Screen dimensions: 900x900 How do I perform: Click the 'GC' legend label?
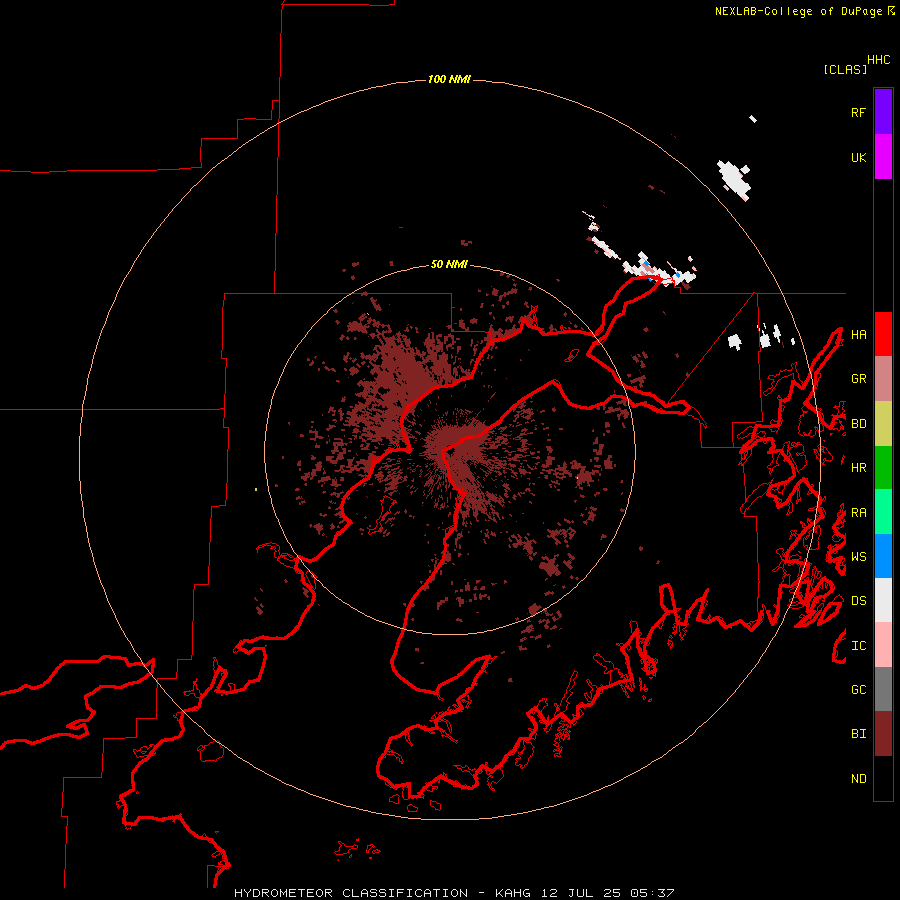(x=858, y=690)
